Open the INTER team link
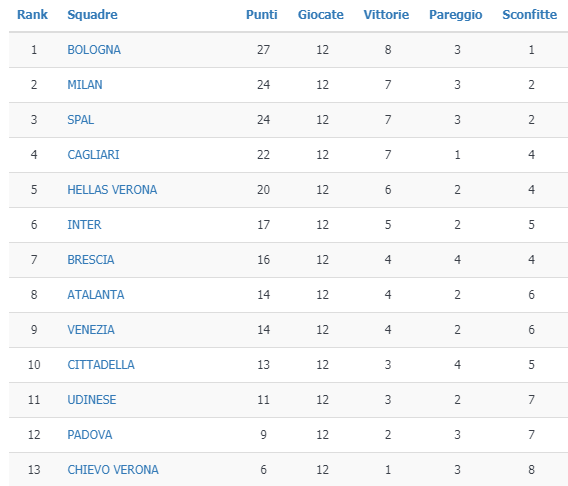Image resolution: width=568 pixels, height=486 pixels. point(84,225)
